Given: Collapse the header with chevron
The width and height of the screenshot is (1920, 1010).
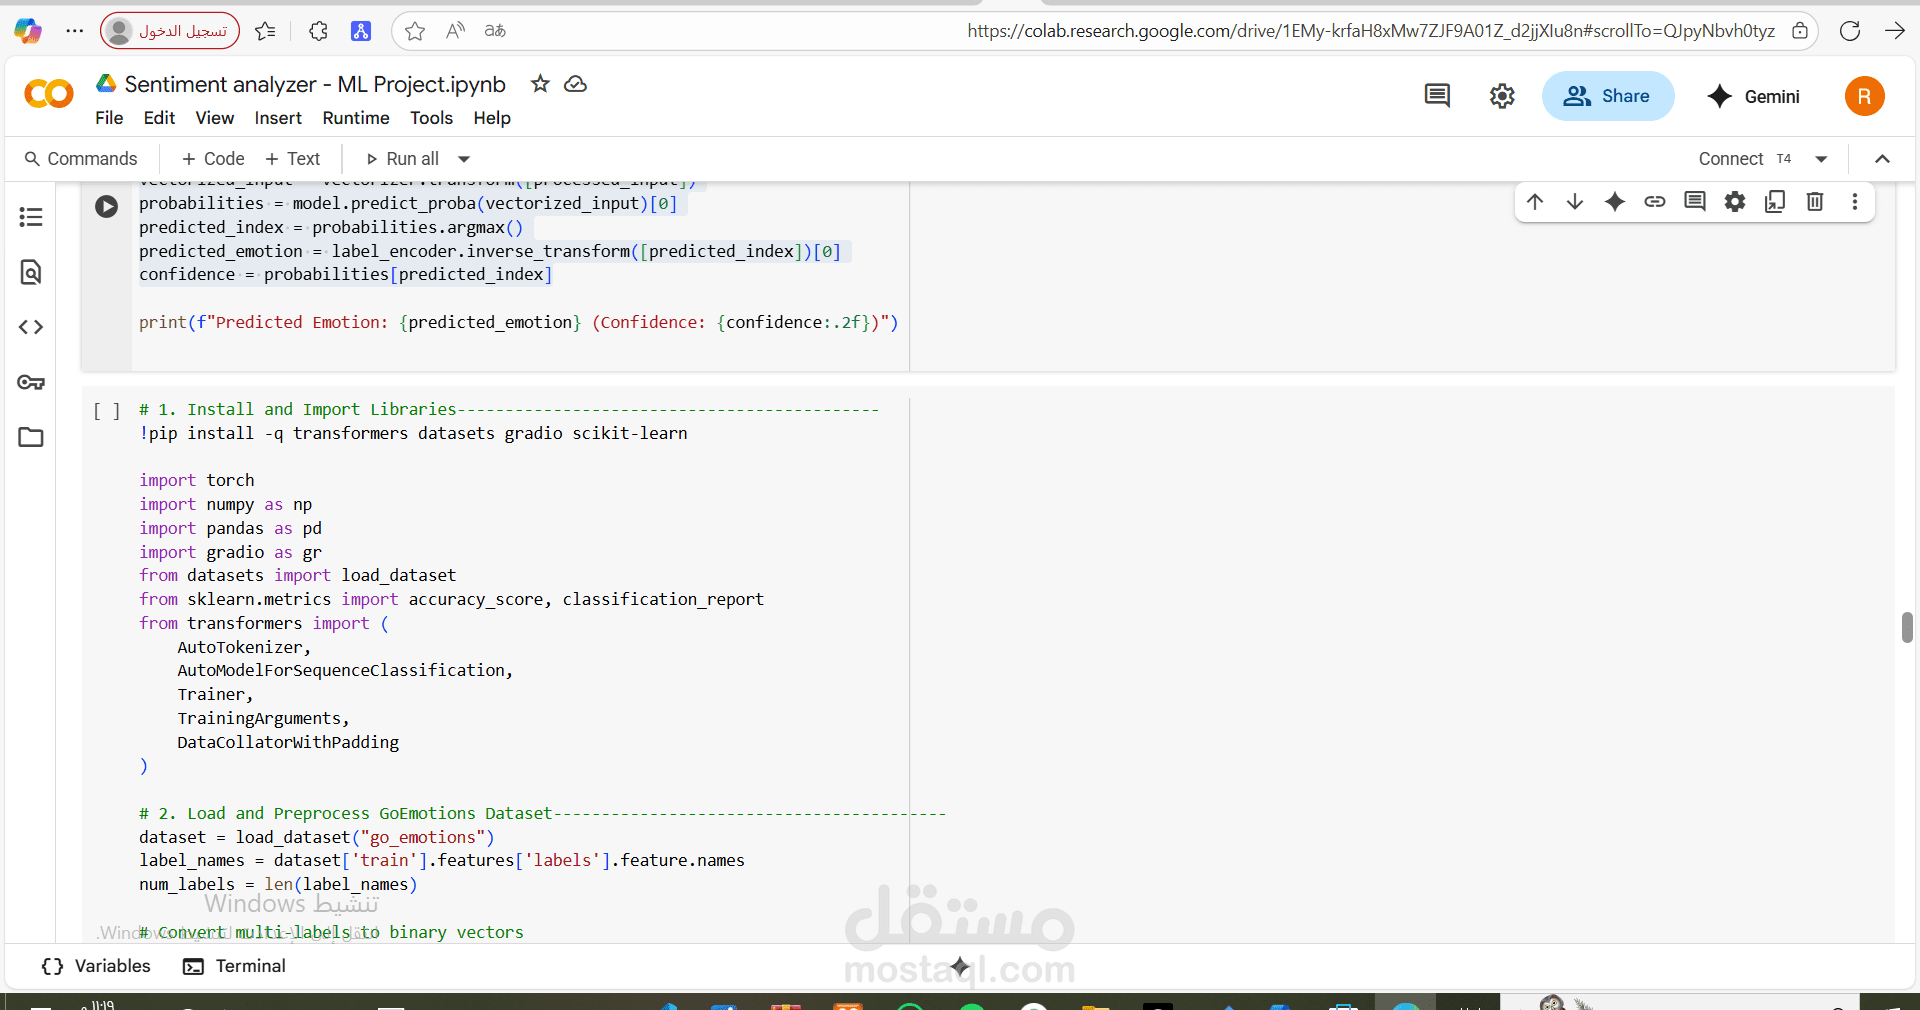Looking at the screenshot, I should pos(1882,159).
